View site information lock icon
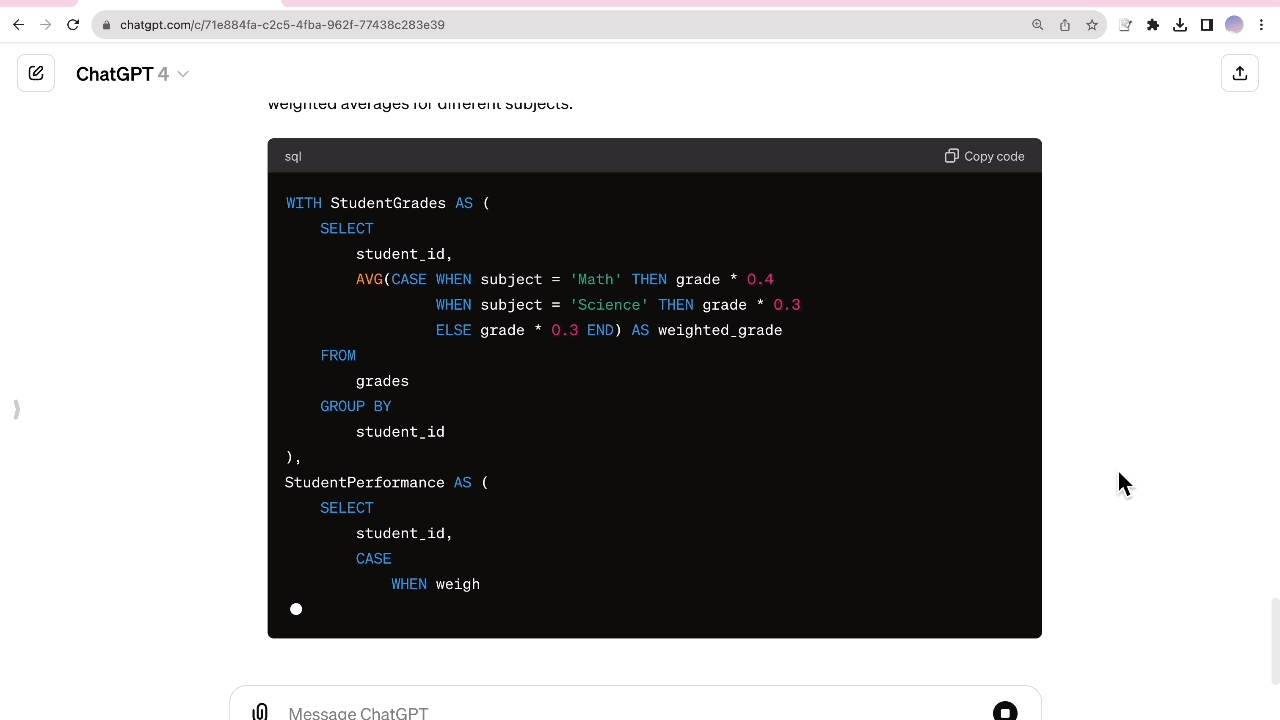 [107, 25]
